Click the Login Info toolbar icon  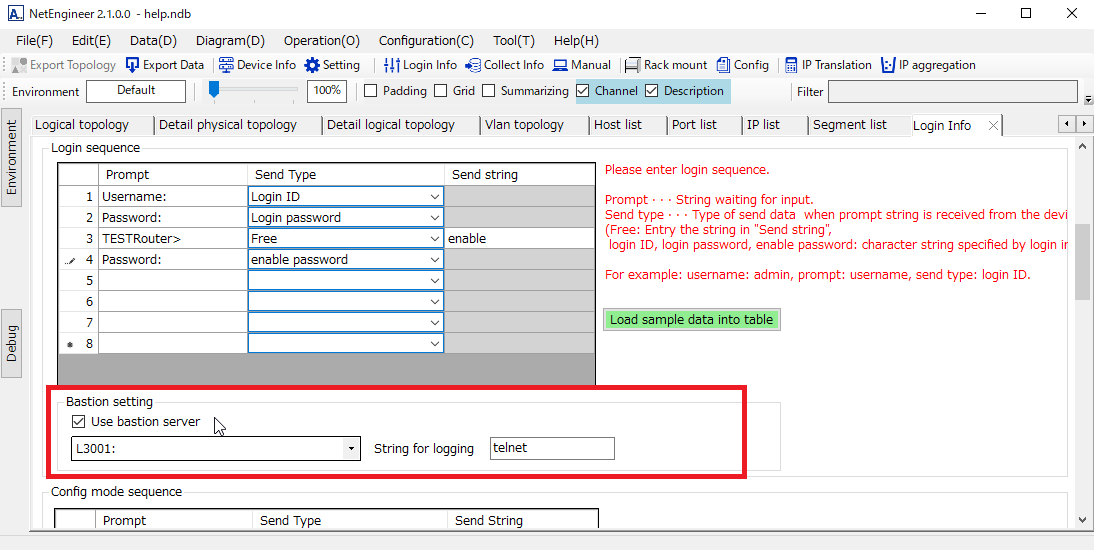(392, 65)
